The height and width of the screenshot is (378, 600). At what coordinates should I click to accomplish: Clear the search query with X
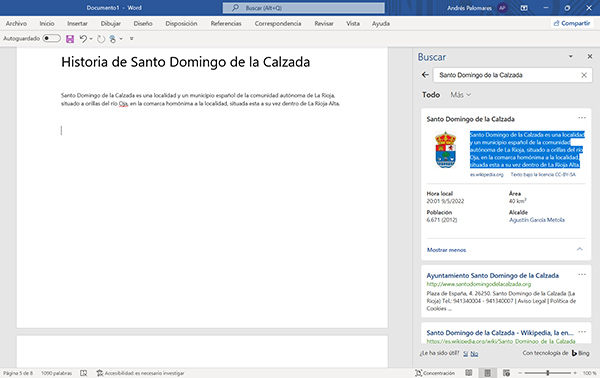click(584, 75)
